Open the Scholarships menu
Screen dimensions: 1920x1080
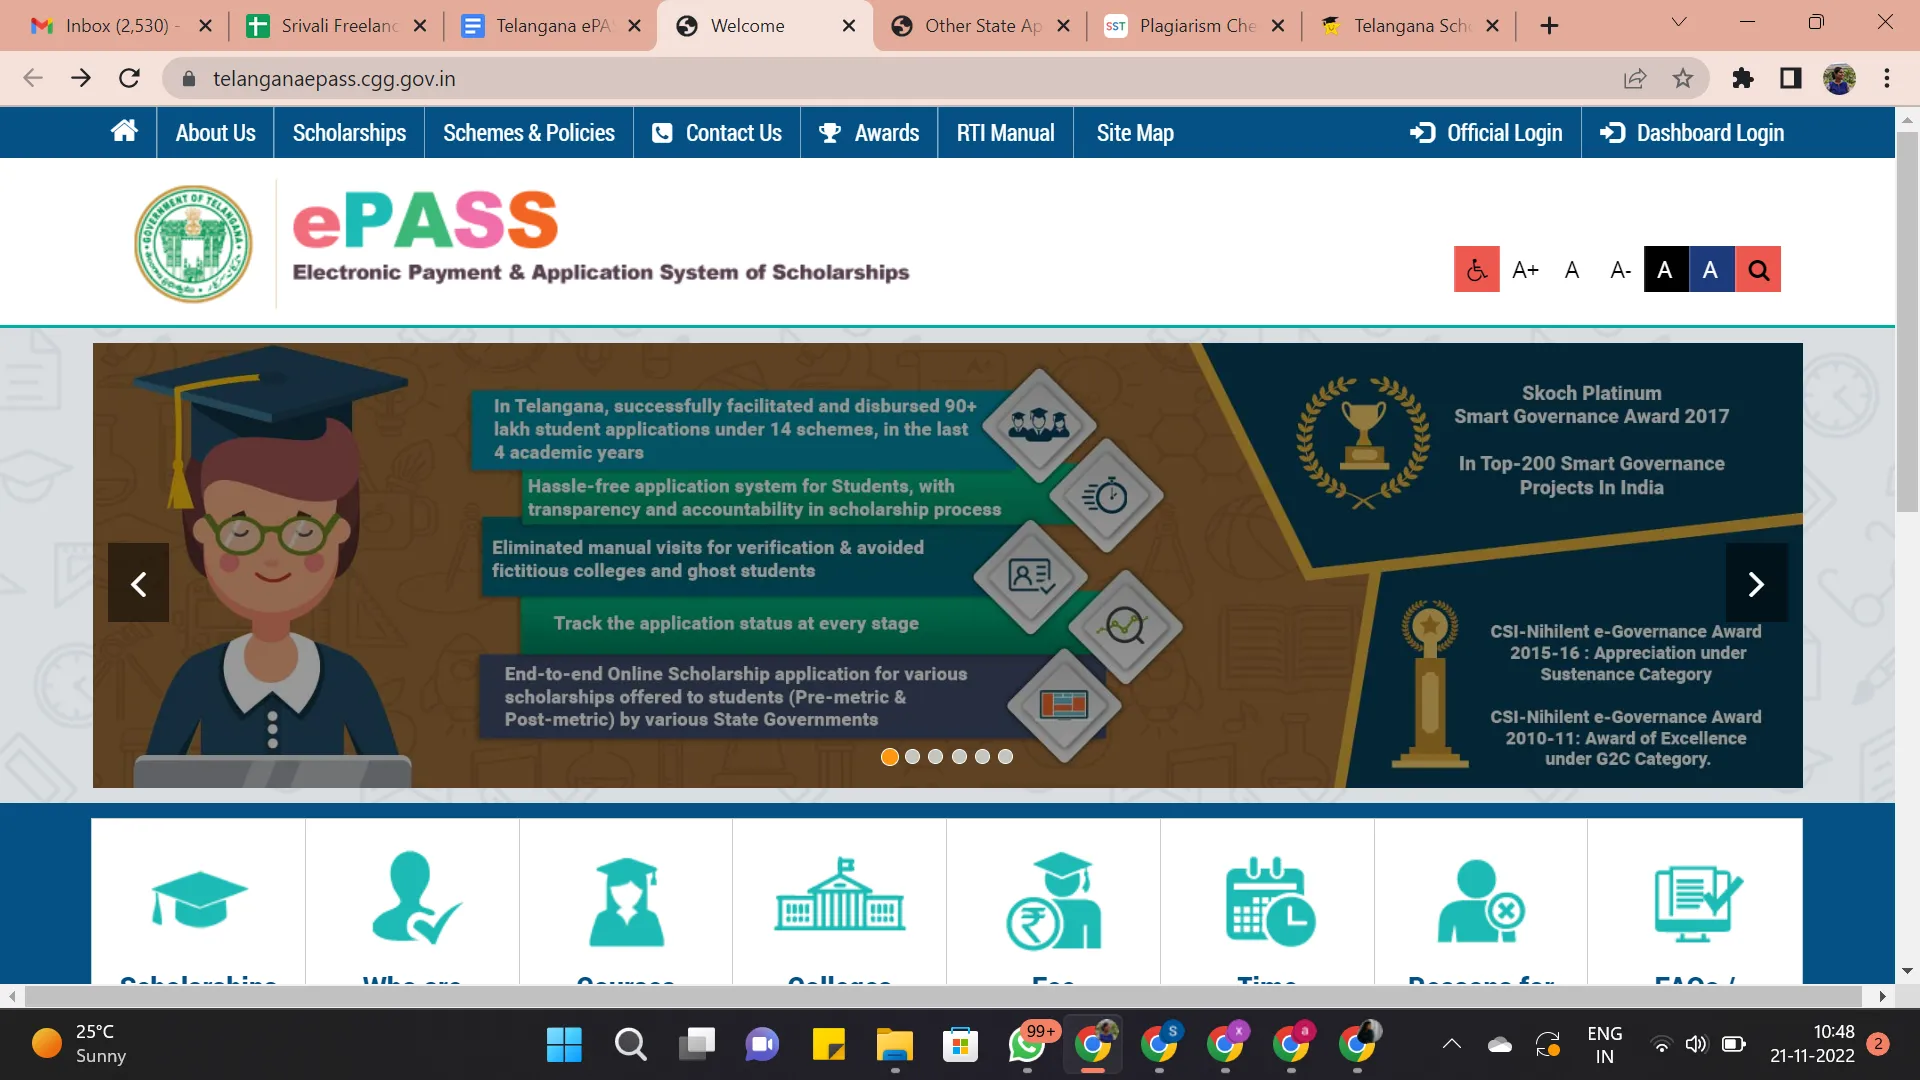pyautogui.click(x=349, y=133)
